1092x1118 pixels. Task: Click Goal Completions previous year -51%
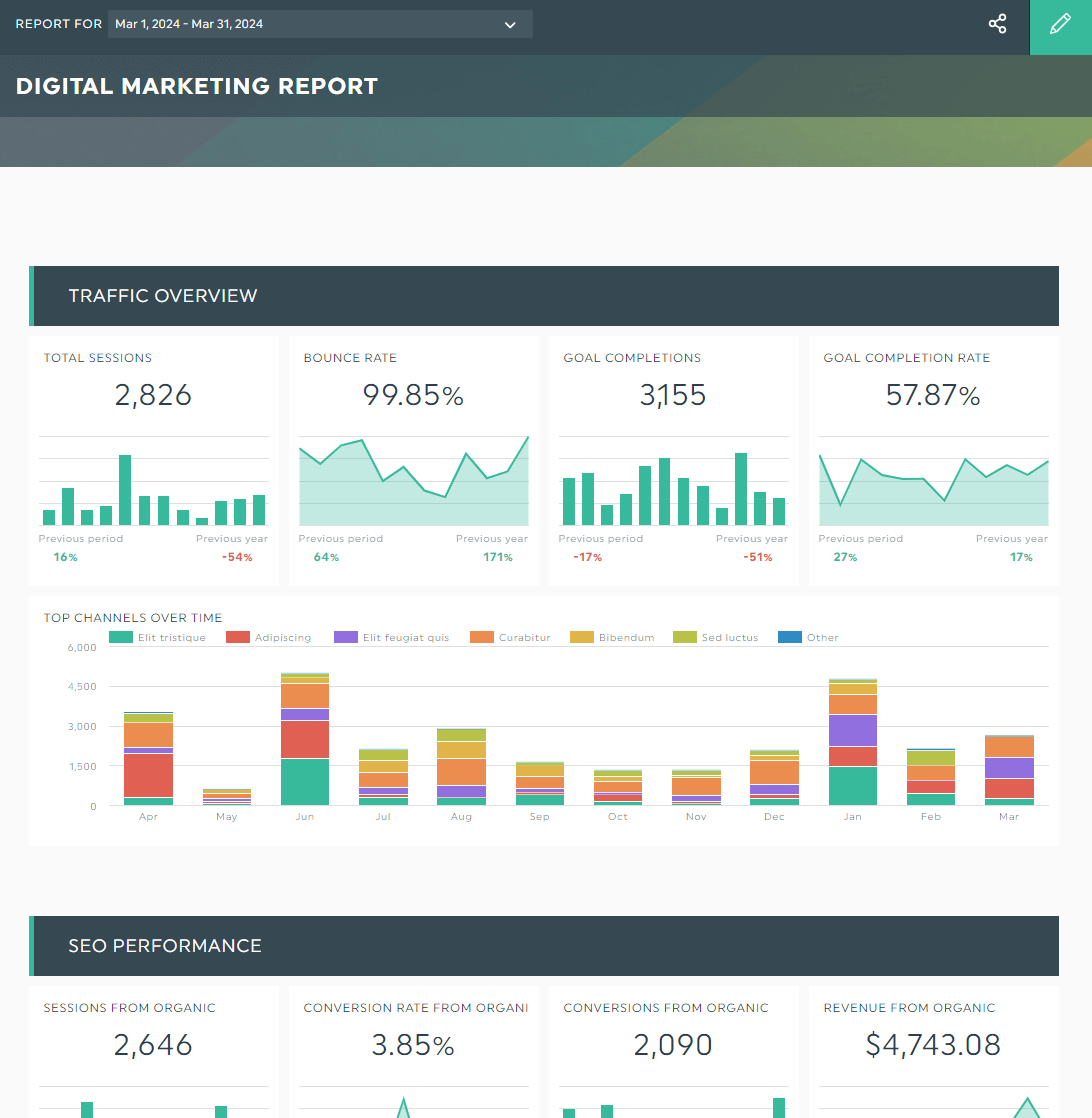pos(758,557)
